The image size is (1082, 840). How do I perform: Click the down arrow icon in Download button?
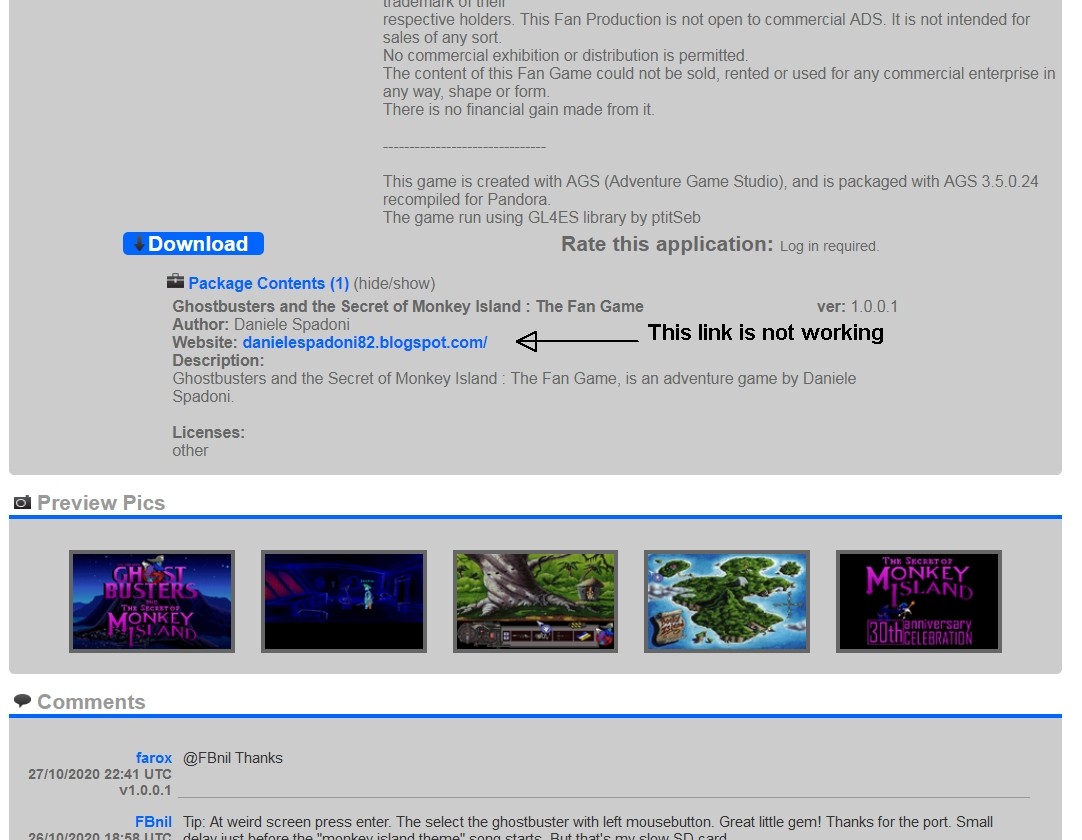pos(139,244)
